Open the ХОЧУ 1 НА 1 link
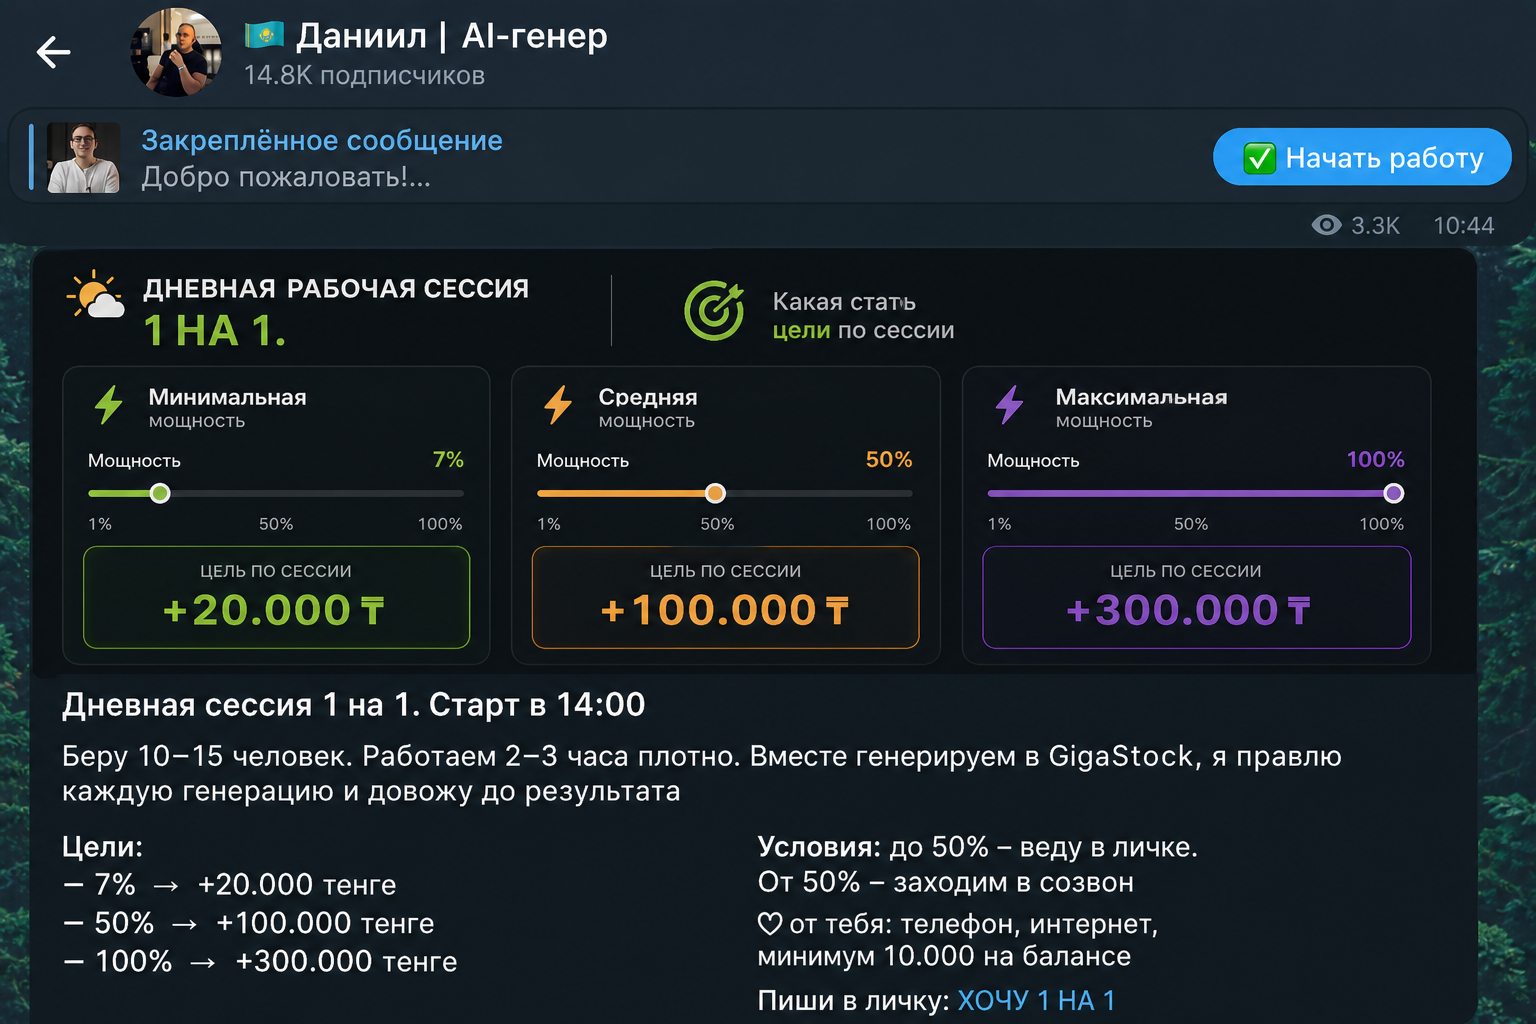 tap(1036, 1000)
